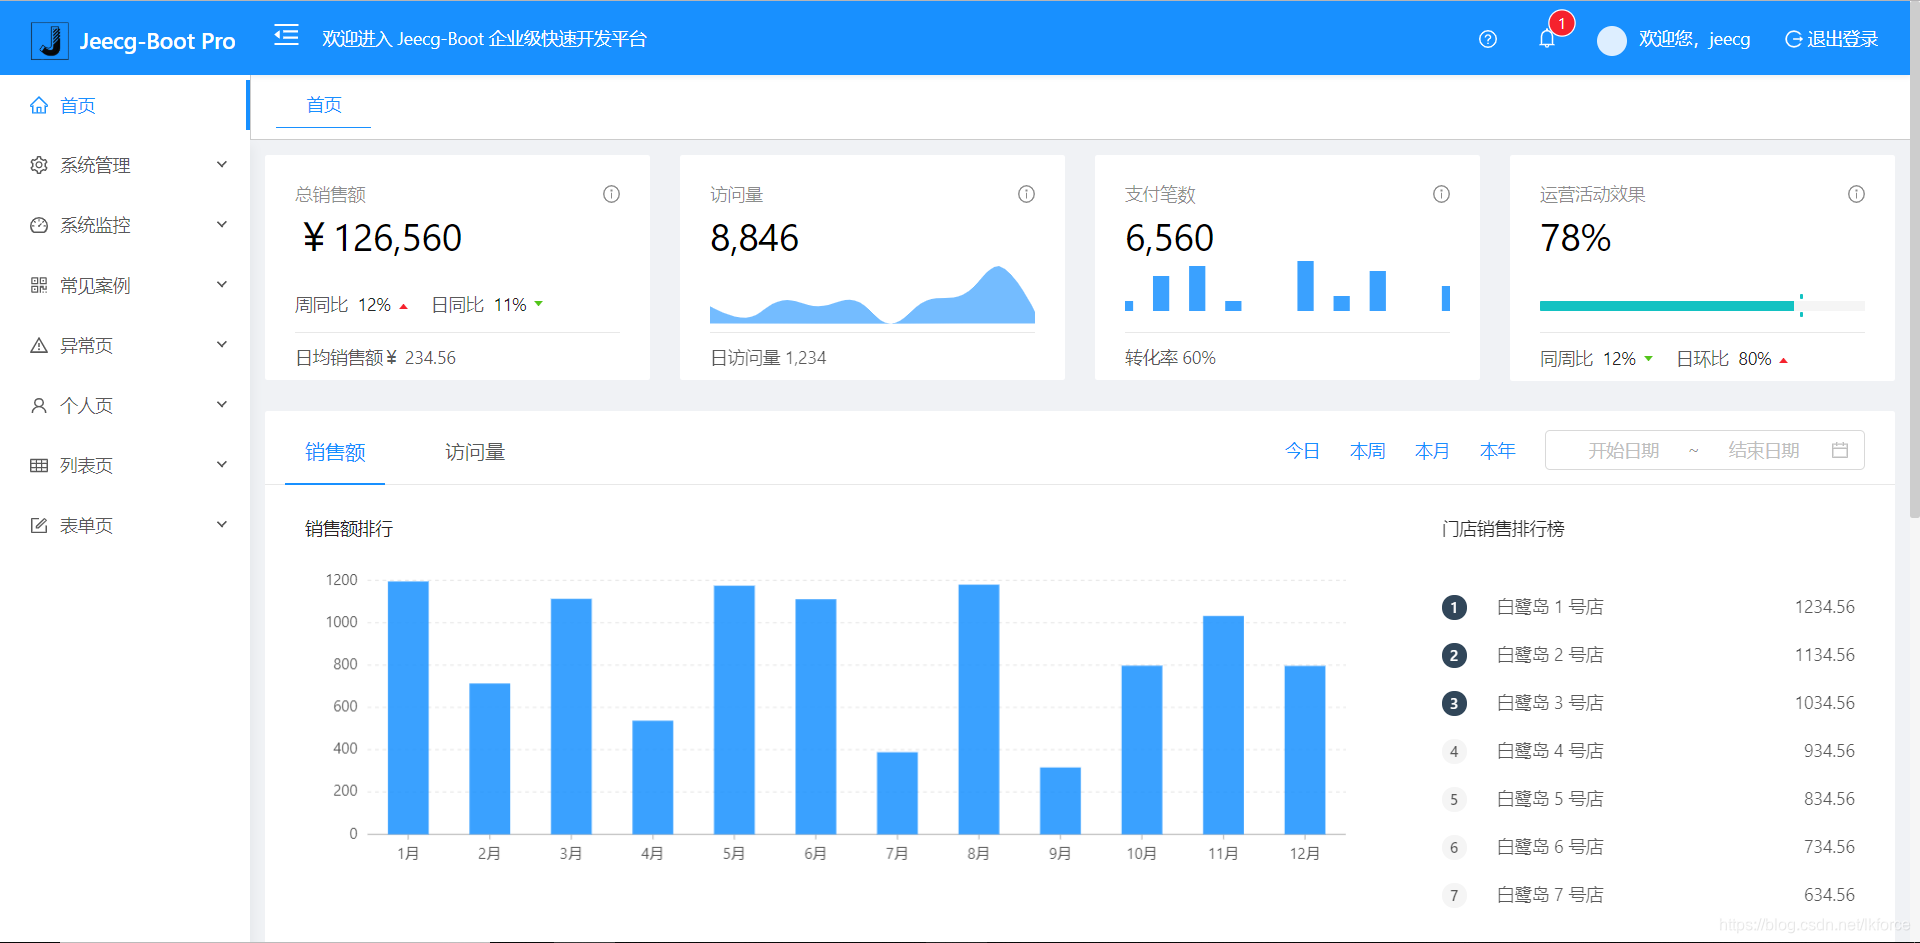This screenshot has width=1920, height=943.
Task: Expand the 系统管理 menu chevron
Action: 222,164
